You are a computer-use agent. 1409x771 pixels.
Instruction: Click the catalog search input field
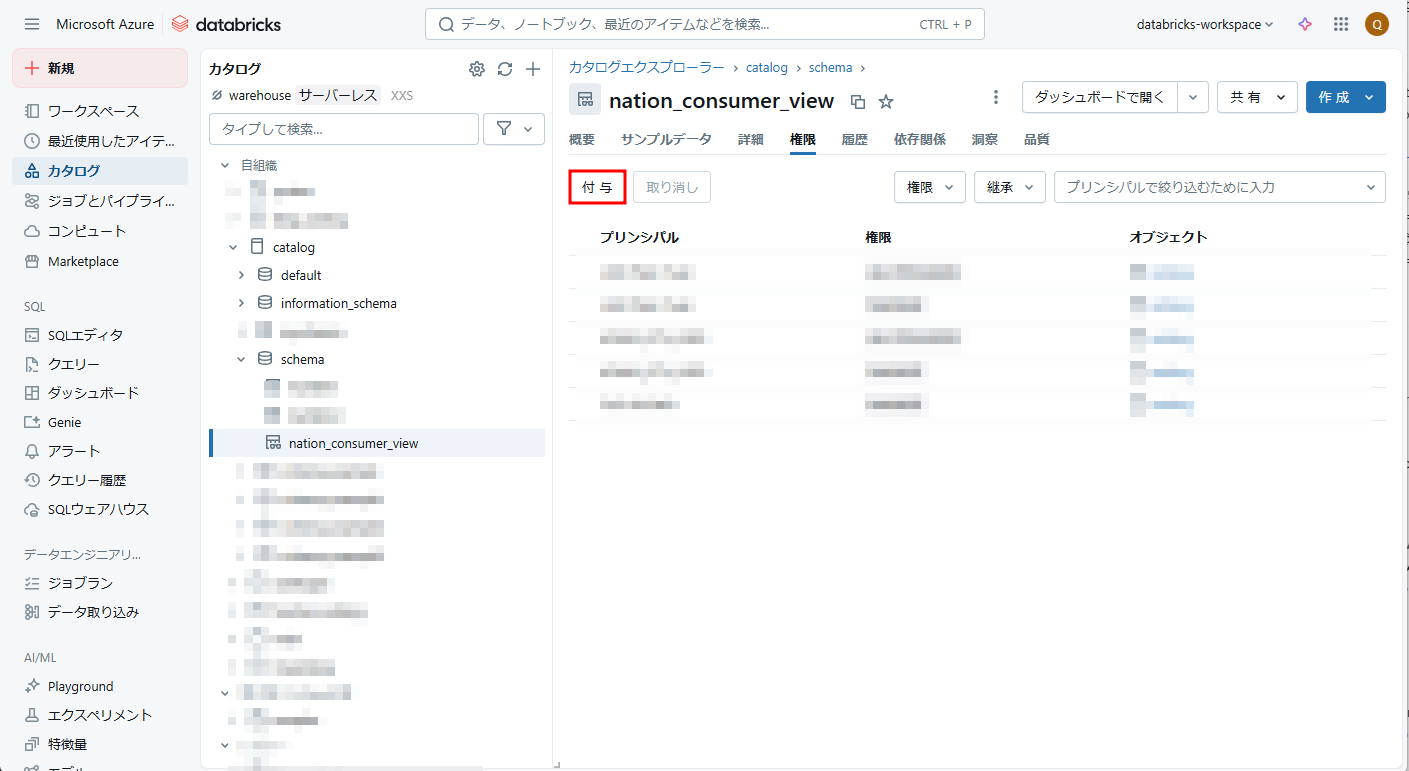[x=343, y=129]
